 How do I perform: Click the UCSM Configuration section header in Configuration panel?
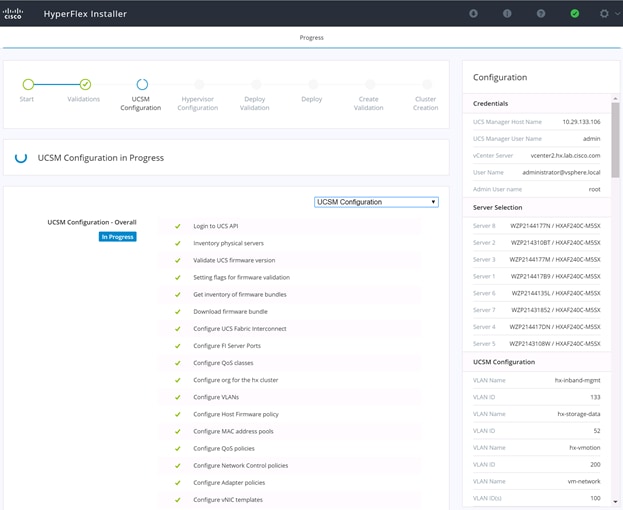pyautogui.click(x=504, y=362)
